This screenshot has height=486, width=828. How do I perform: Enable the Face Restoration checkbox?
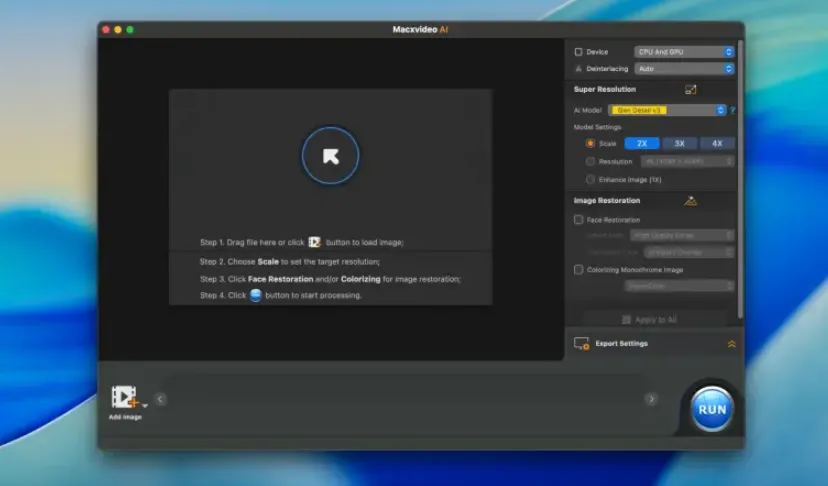click(578, 219)
